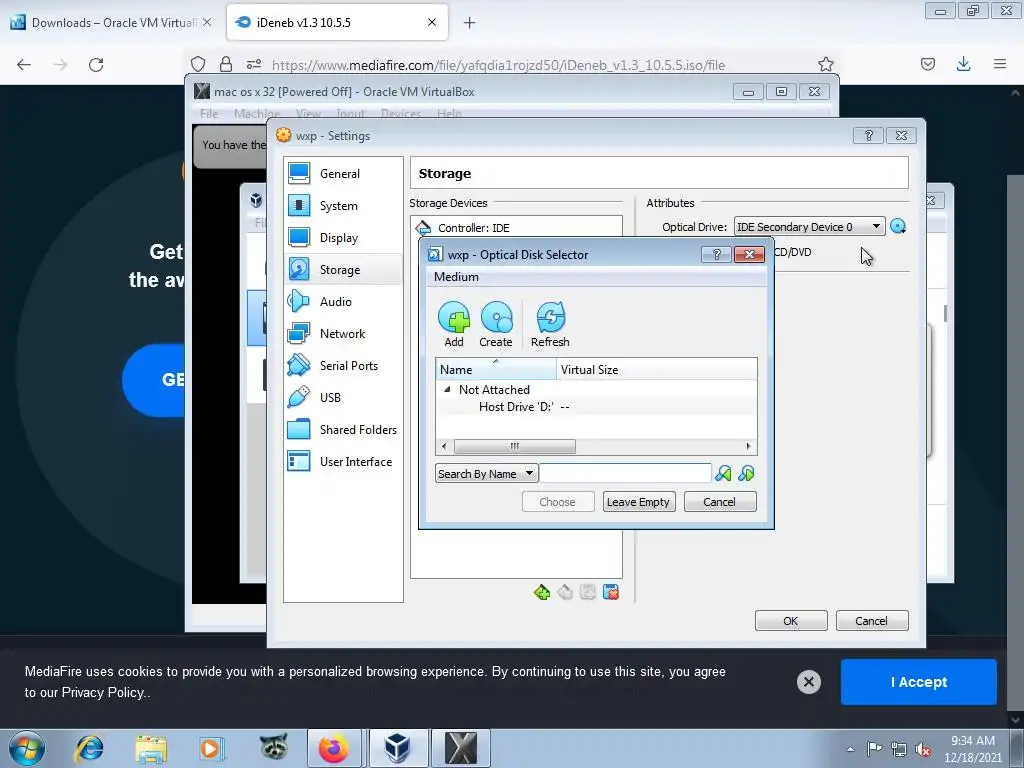Open Help menu in mac os x 32 window
This screenshot has width=1024, height=768.
[x=449, y=114]
